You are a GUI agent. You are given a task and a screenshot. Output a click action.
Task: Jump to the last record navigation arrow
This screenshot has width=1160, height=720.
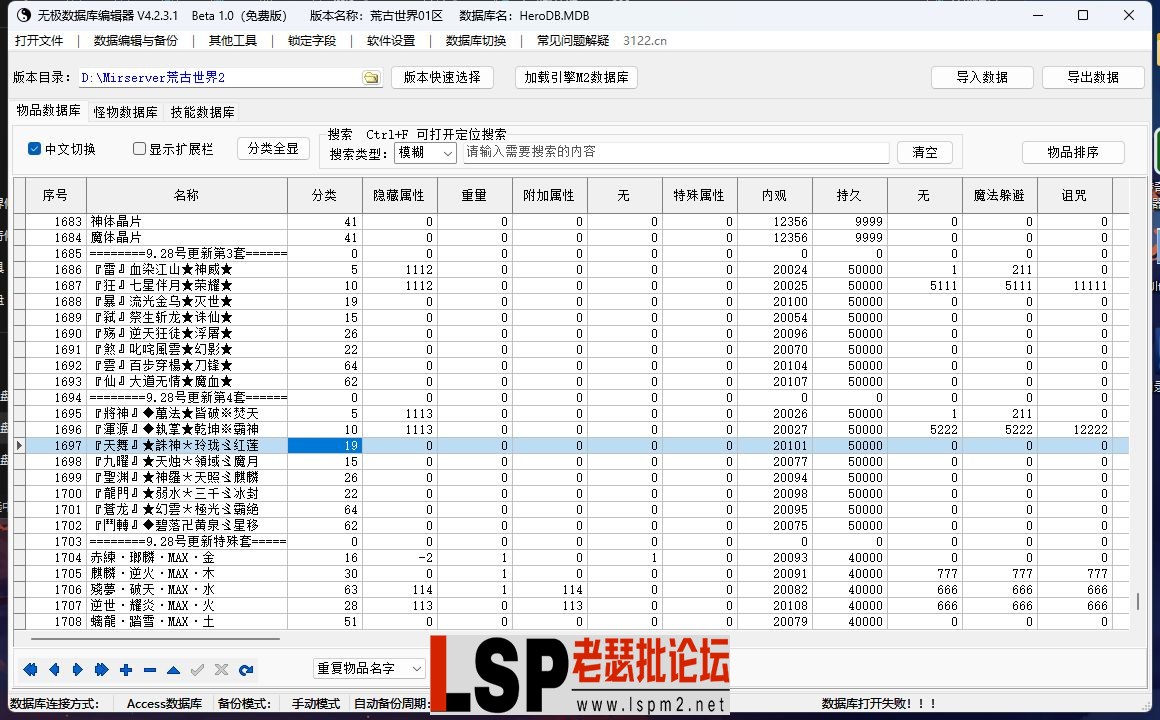coord(100,670)
